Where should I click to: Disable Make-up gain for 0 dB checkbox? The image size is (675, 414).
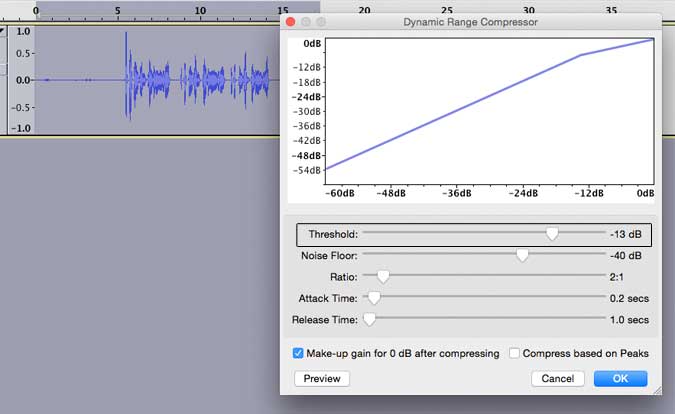[298, 353]
